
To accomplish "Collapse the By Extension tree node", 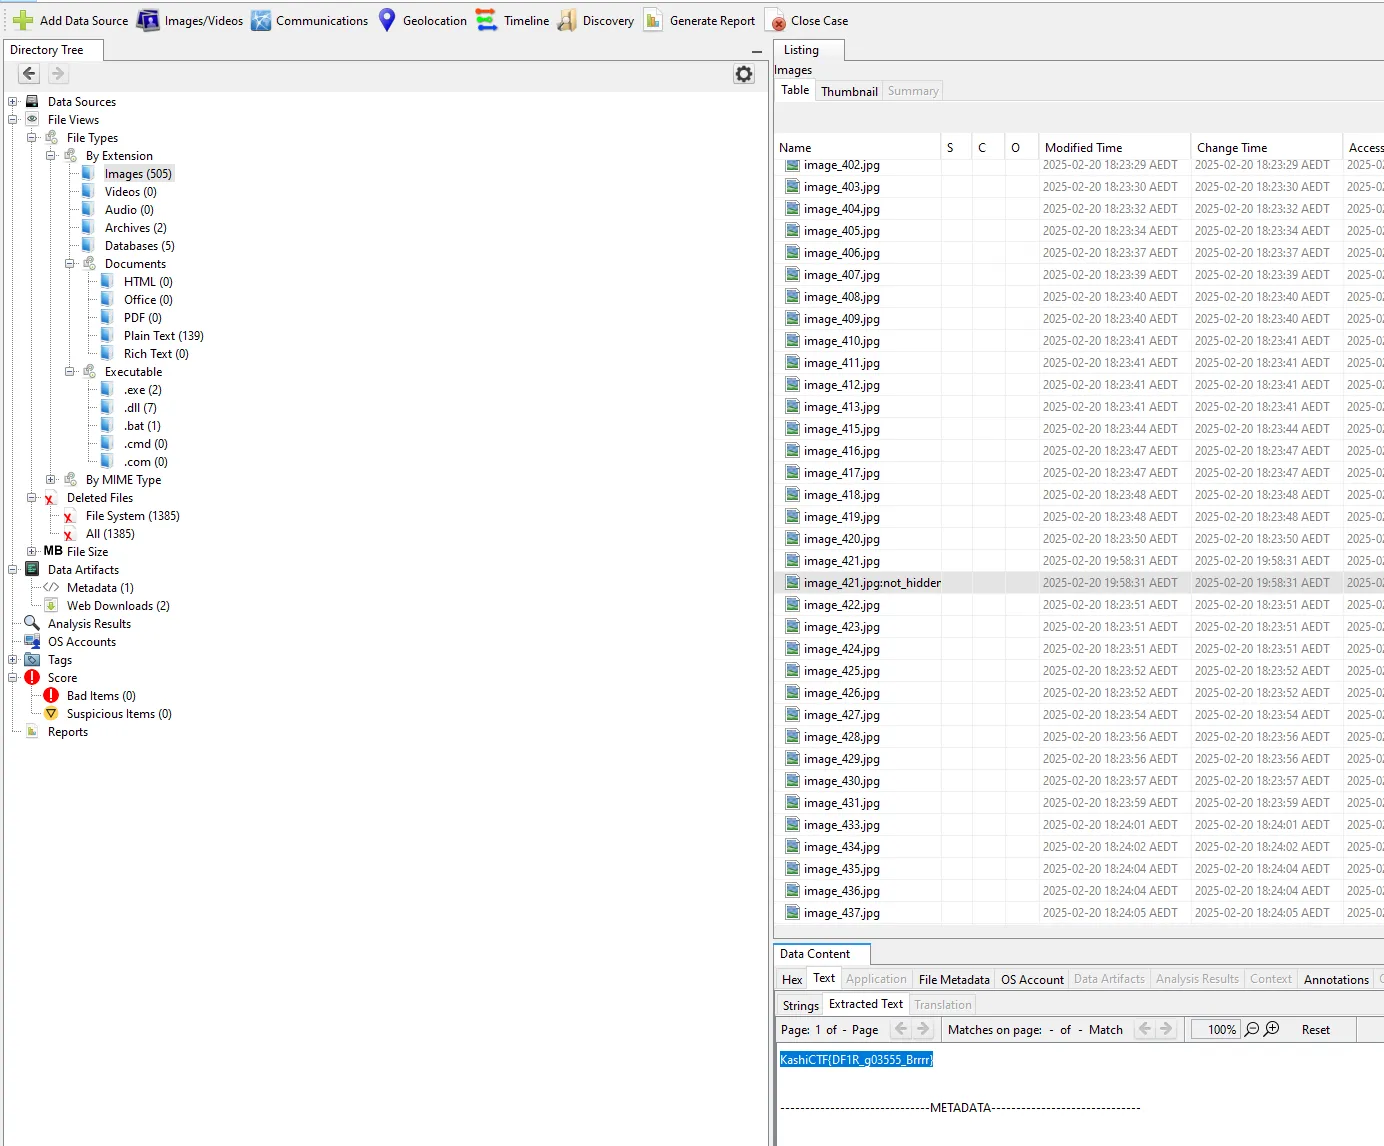I will coord(51,156).
